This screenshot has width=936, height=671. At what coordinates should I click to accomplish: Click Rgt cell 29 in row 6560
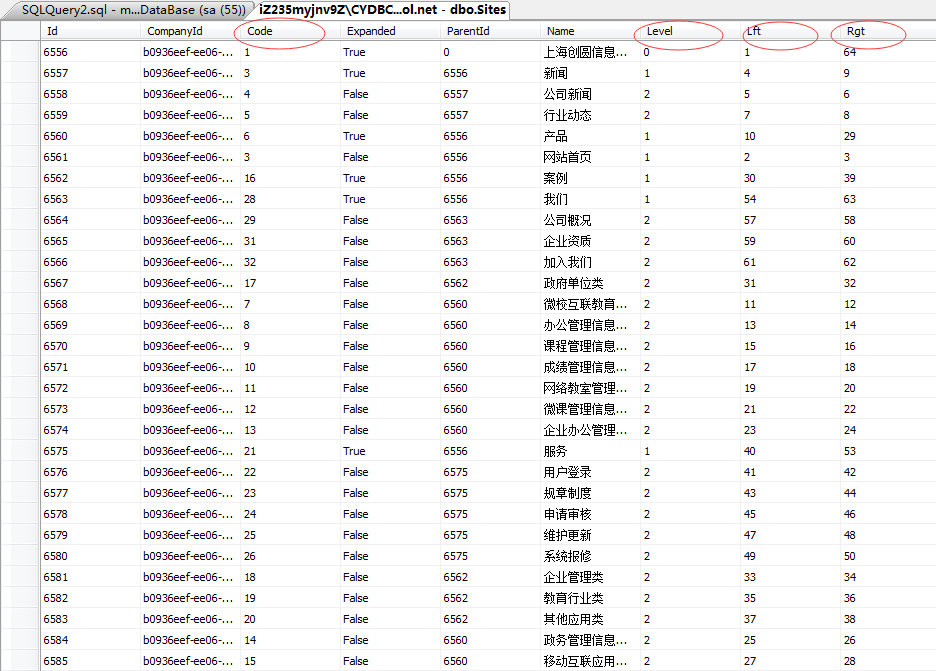coord(888,136)
